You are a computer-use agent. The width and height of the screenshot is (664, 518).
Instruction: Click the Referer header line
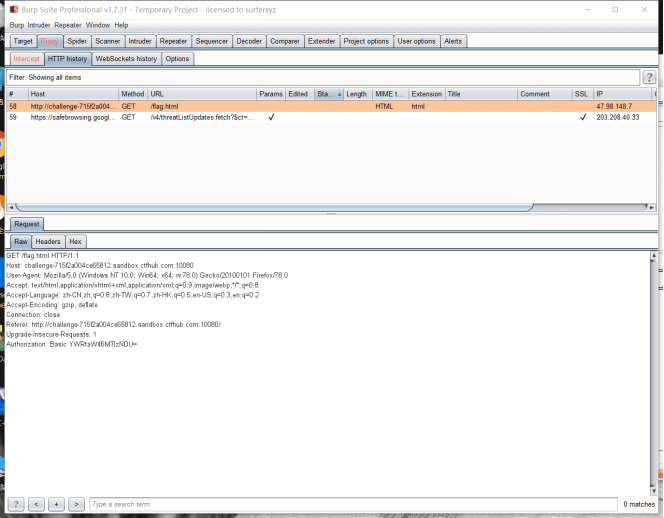pos(113,324)
